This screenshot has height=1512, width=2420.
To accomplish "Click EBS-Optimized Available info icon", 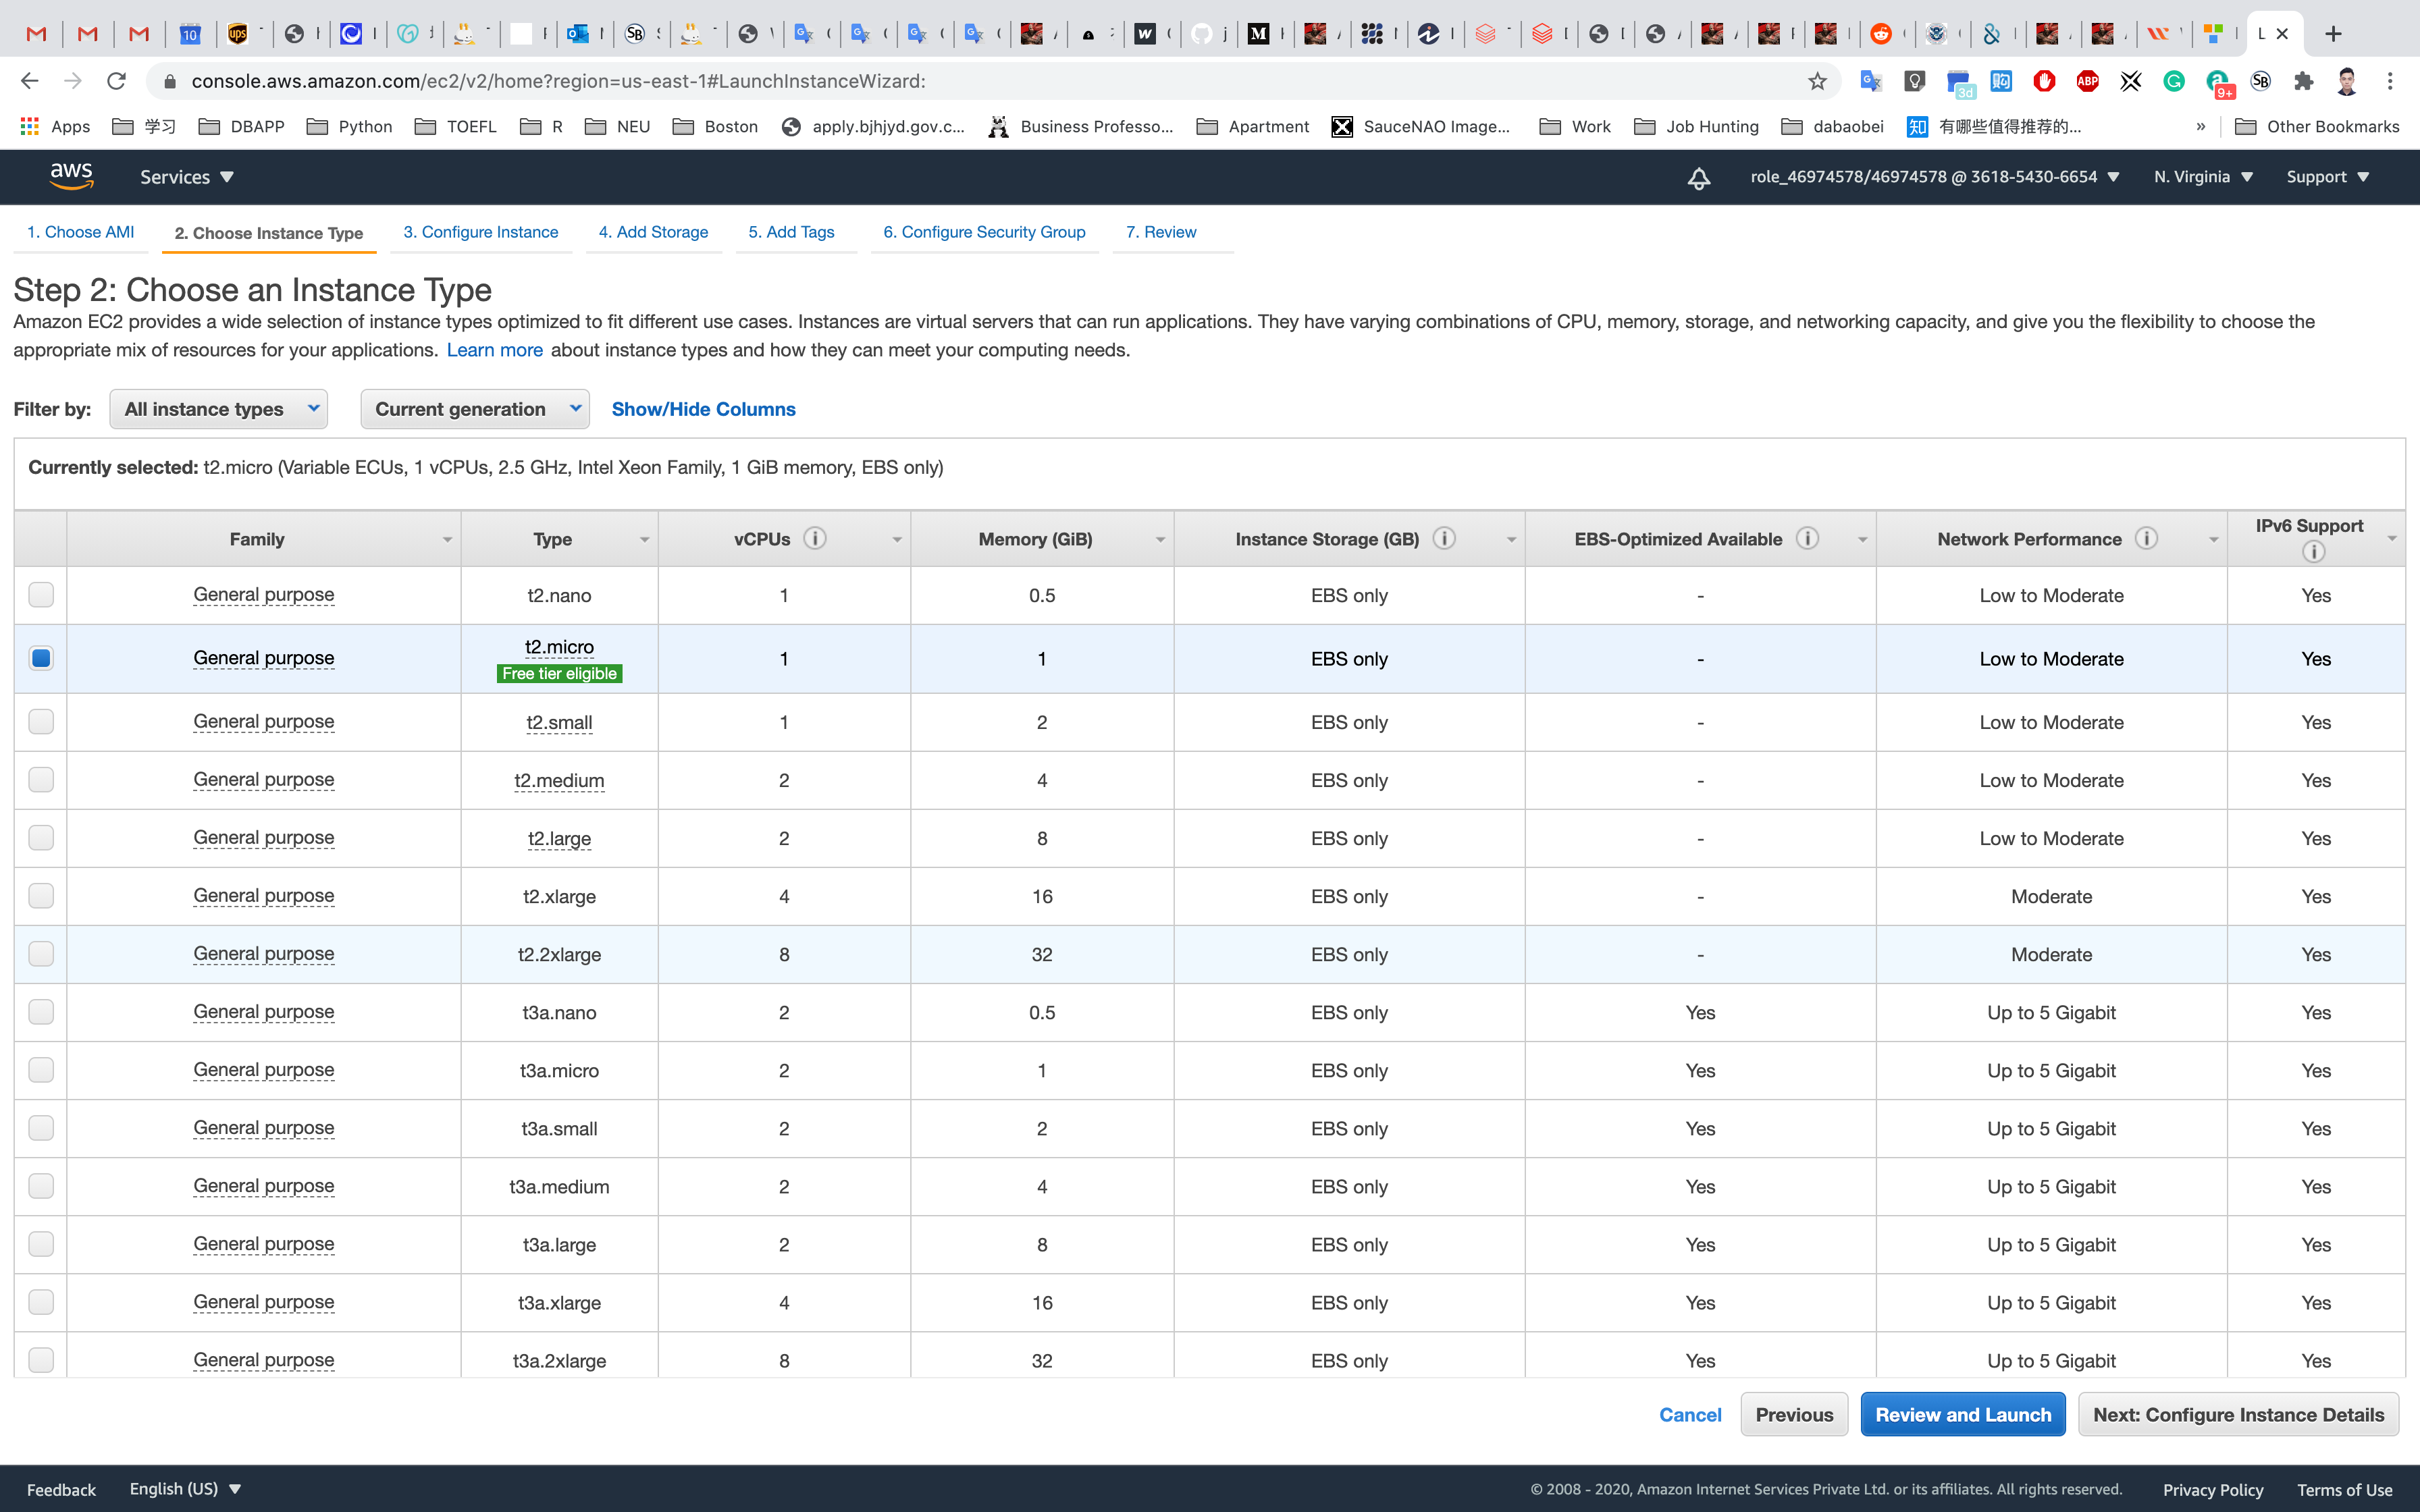I will (1806, 539).
